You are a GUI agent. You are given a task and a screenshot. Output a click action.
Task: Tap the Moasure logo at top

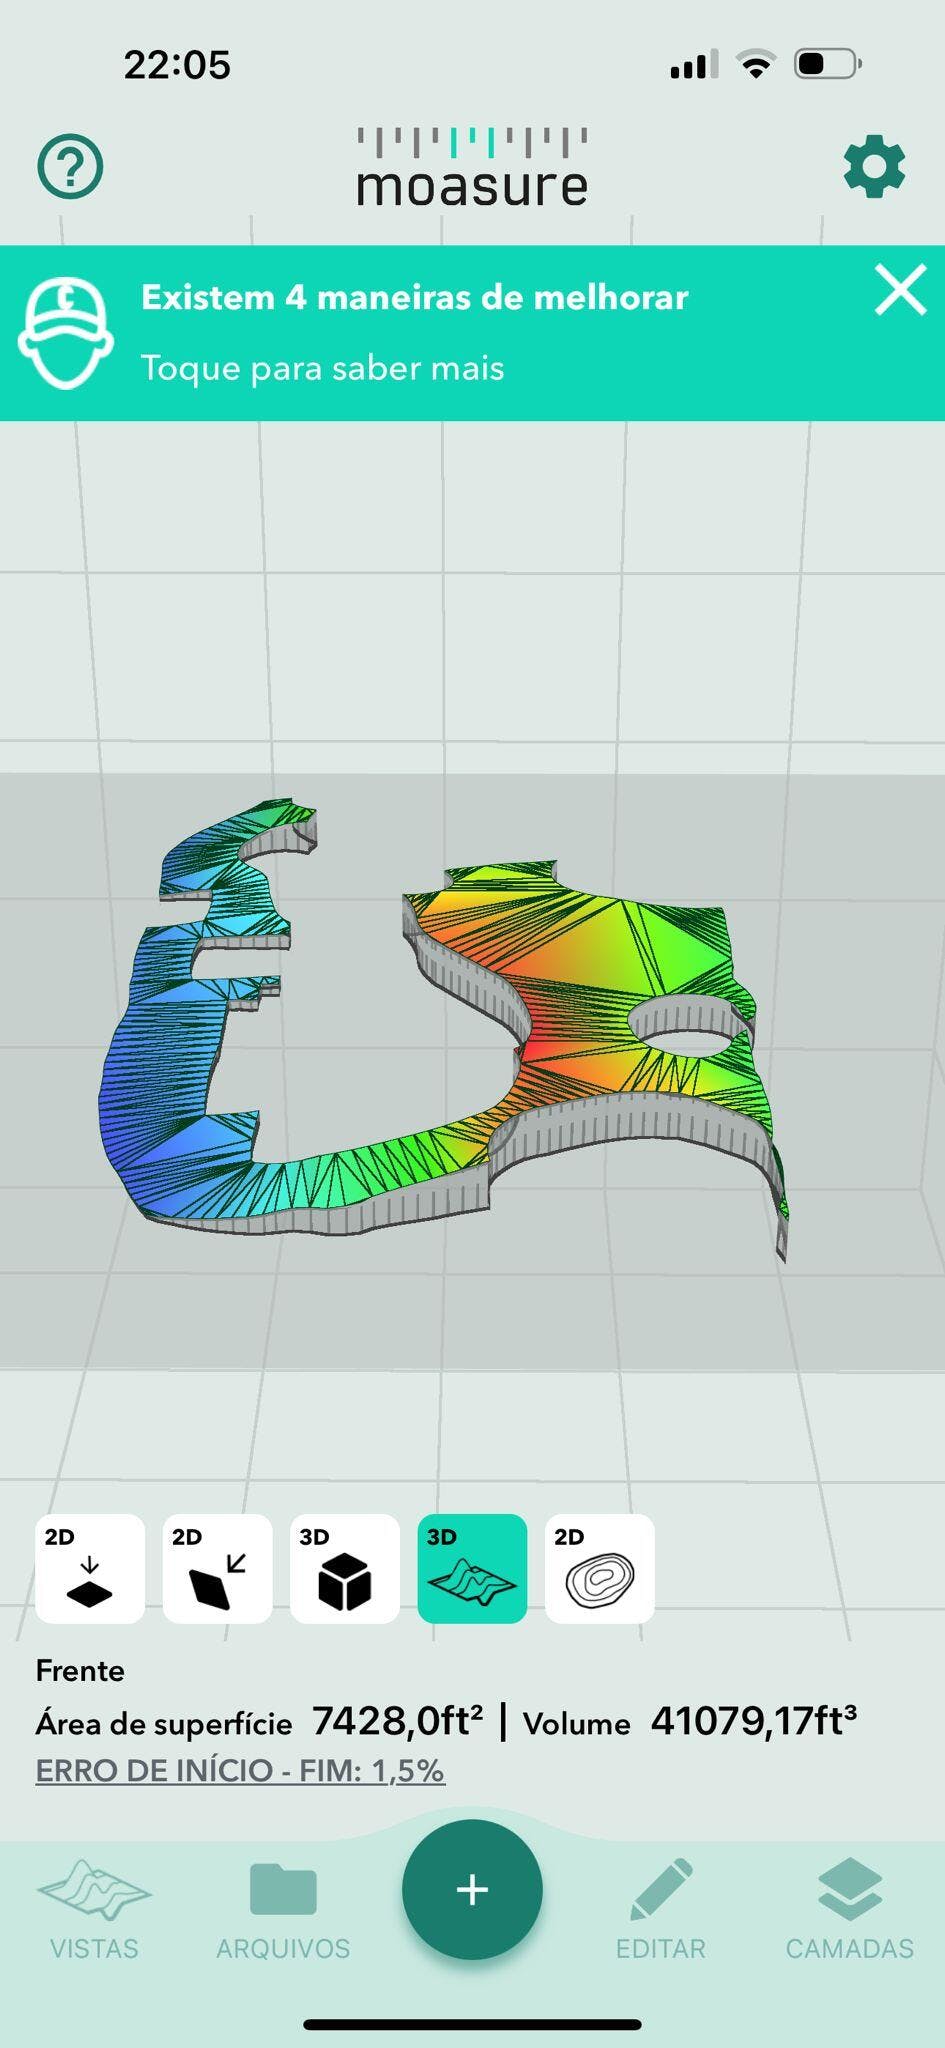472,168
